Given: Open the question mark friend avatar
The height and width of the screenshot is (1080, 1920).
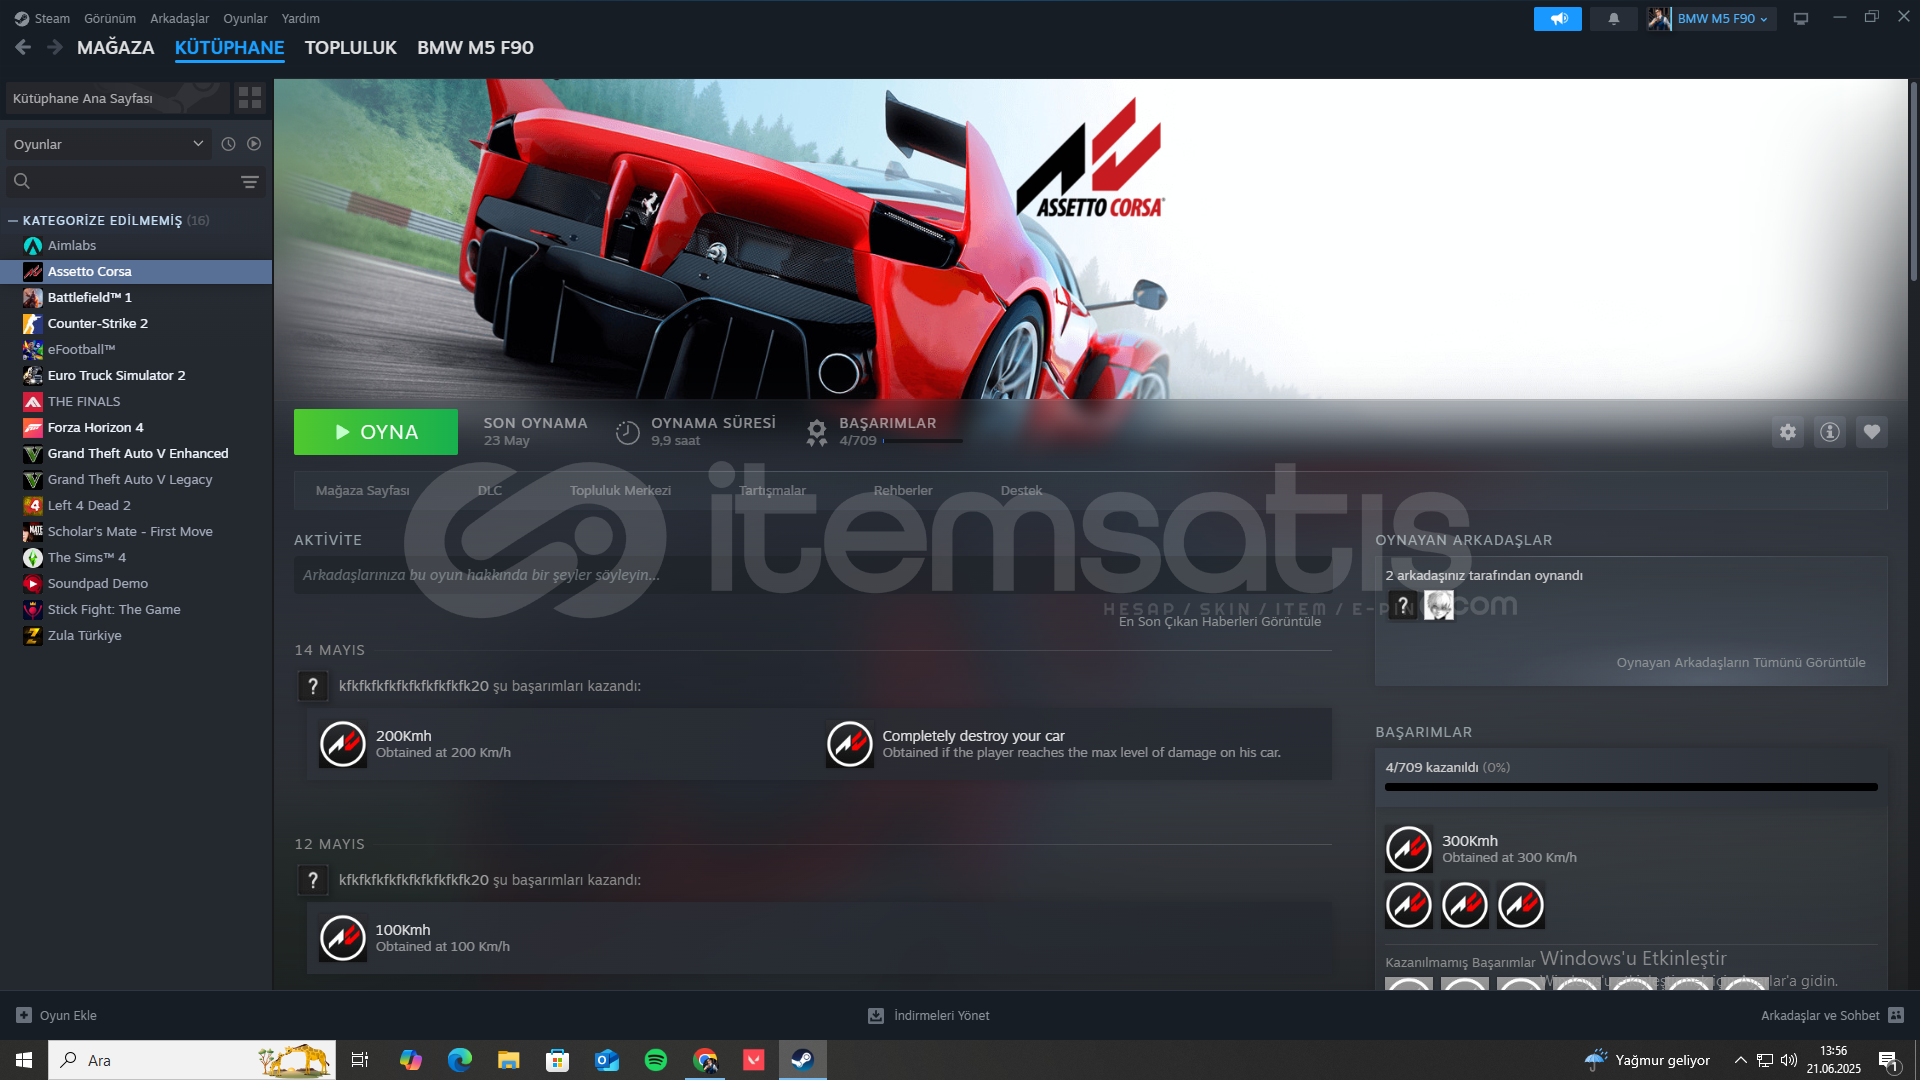Looking at the screenshot, I should coord(1403,605).
